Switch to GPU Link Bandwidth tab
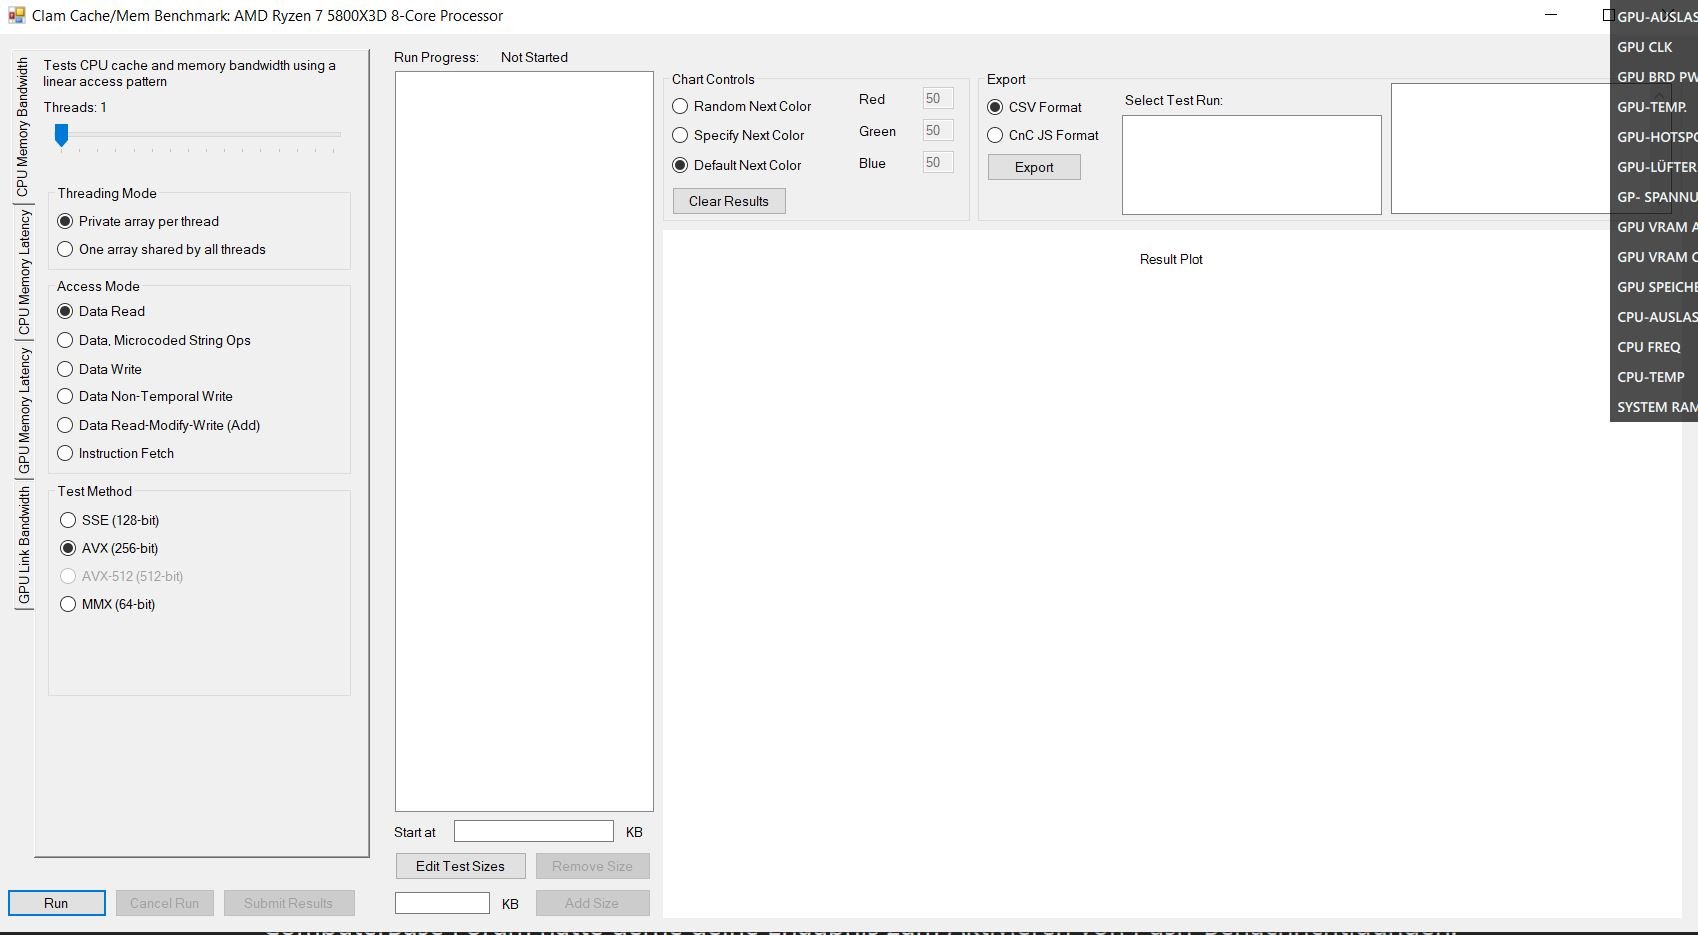1698x935 pixels. tap(23, 545)
